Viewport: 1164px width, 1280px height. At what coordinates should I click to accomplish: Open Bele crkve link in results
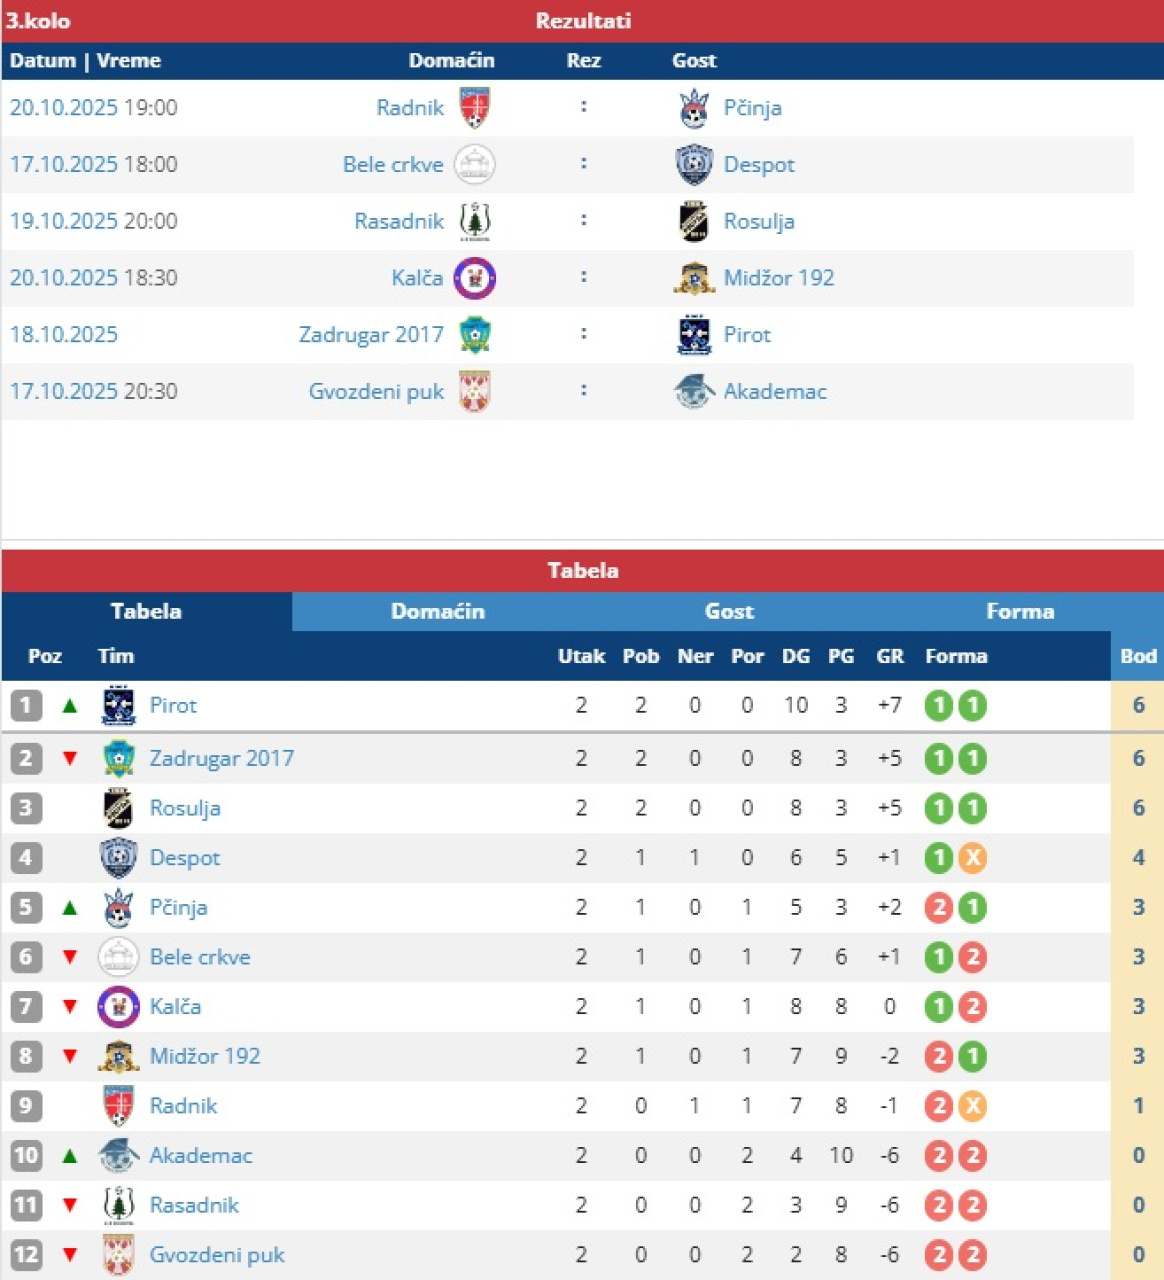point(393,165)
